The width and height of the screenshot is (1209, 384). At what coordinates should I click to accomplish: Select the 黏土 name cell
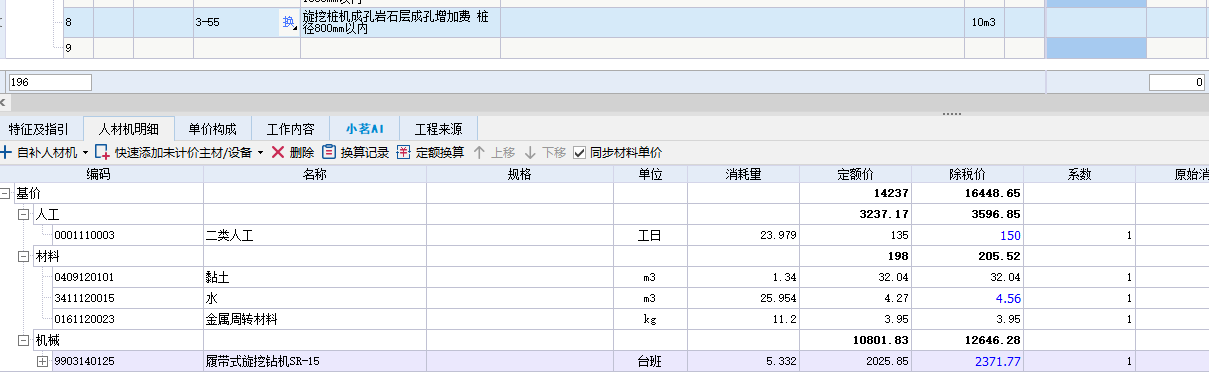[315, 277]
